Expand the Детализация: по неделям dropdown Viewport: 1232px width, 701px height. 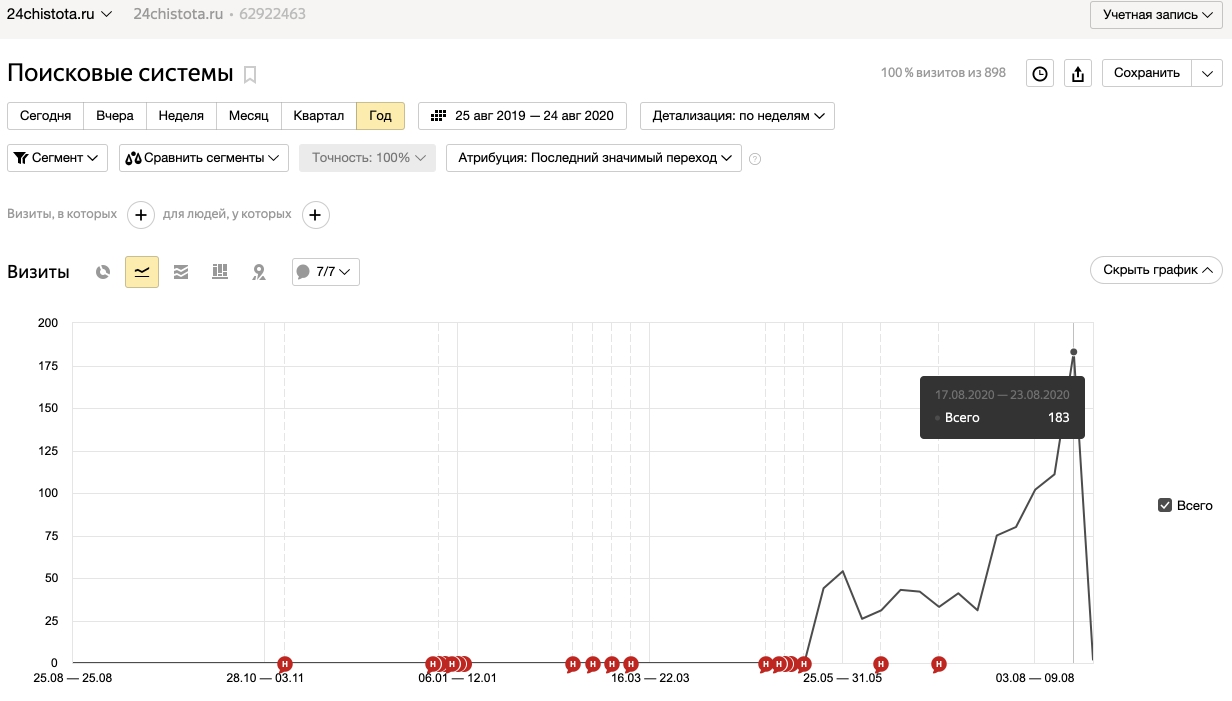pos(737,116)
